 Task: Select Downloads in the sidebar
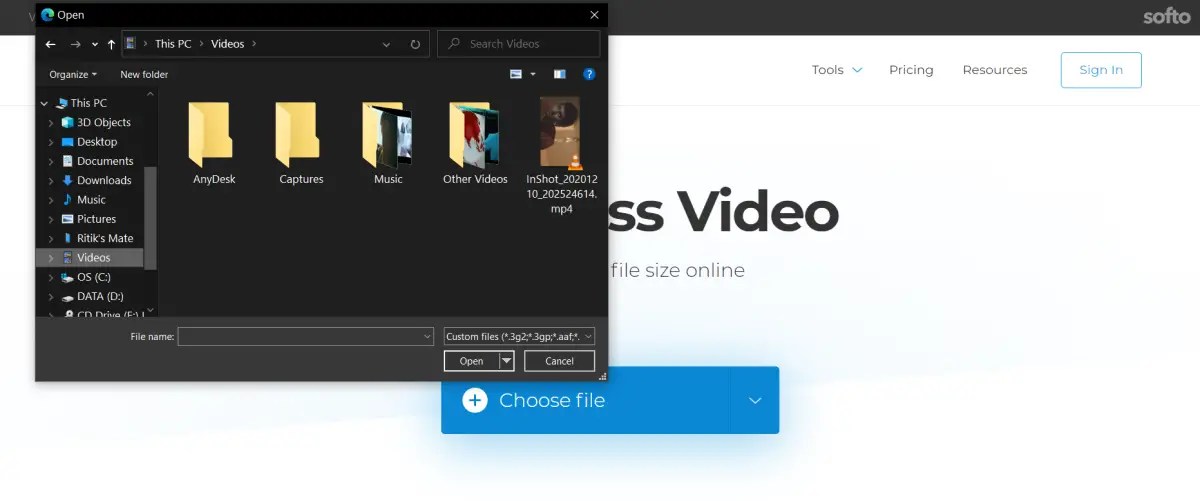coord(95,180)
